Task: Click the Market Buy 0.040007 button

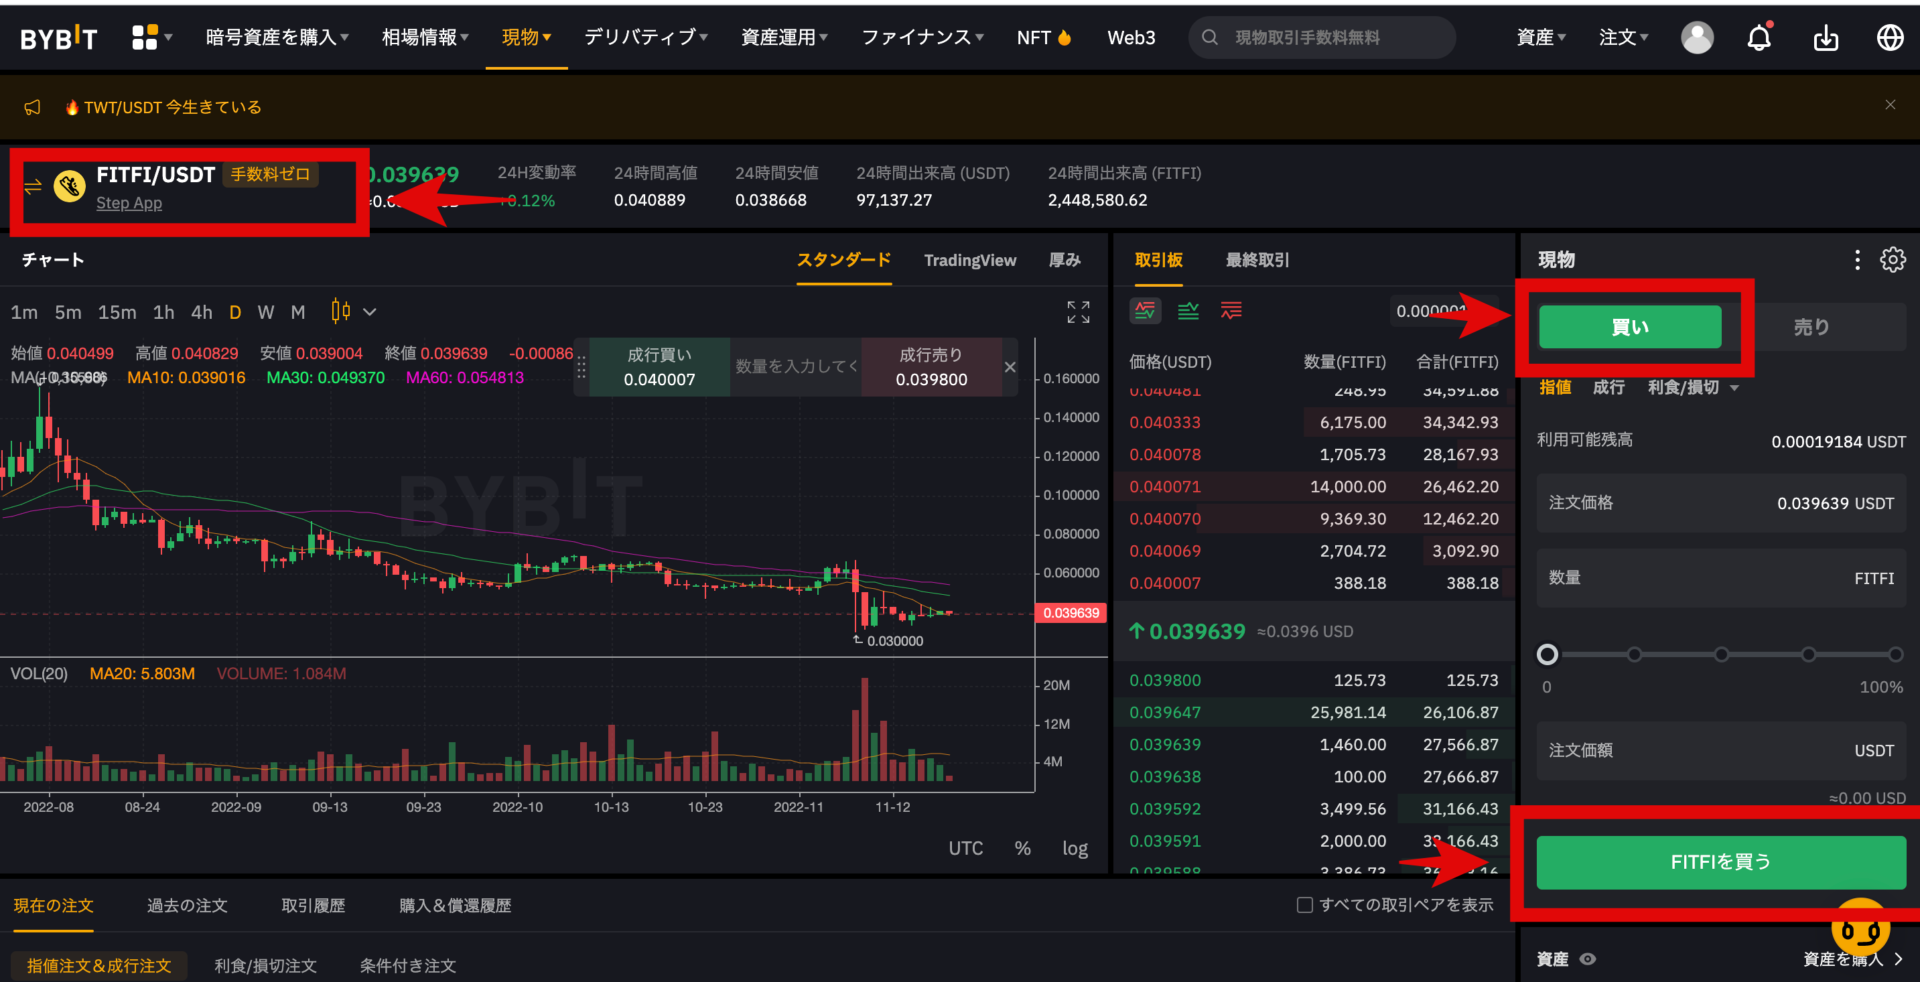Action: pos(659,367)
